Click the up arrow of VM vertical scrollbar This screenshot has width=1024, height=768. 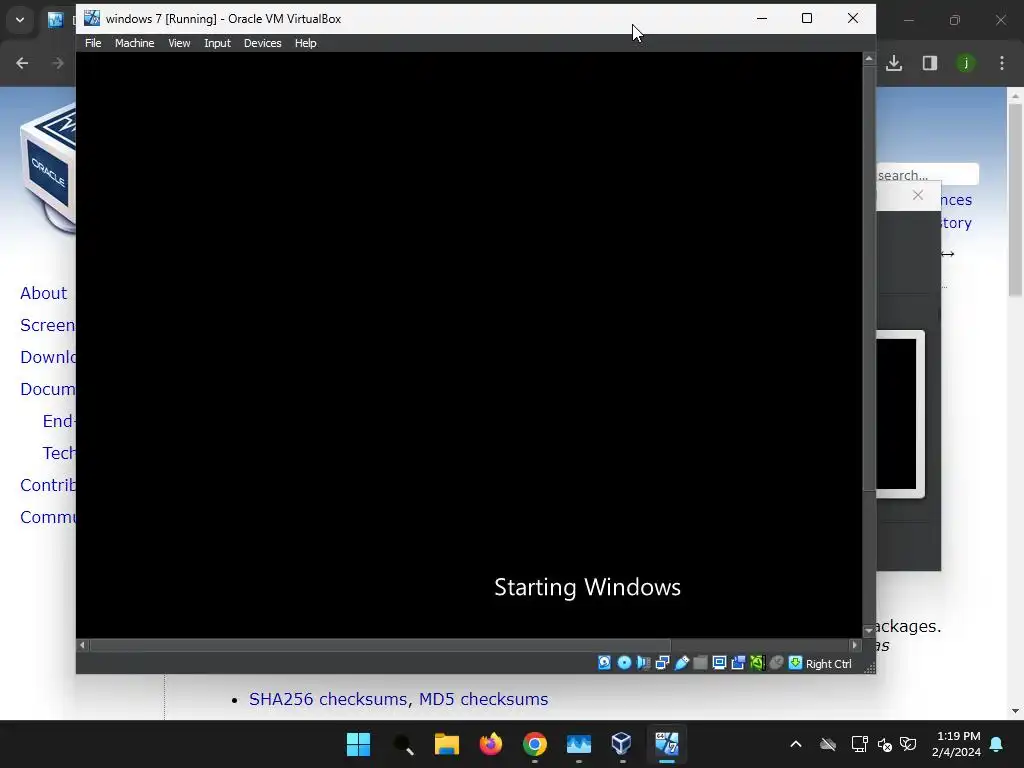point(869,59)
